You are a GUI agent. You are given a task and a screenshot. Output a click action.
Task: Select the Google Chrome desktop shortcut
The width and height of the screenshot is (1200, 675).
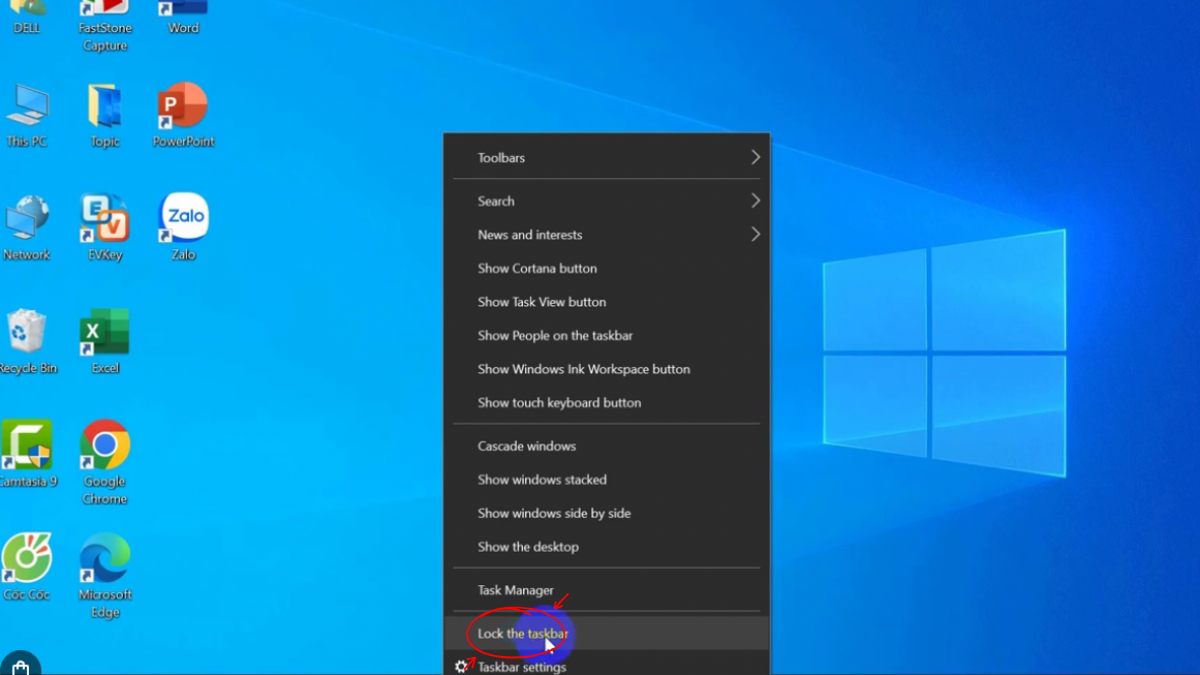[104, 463]
